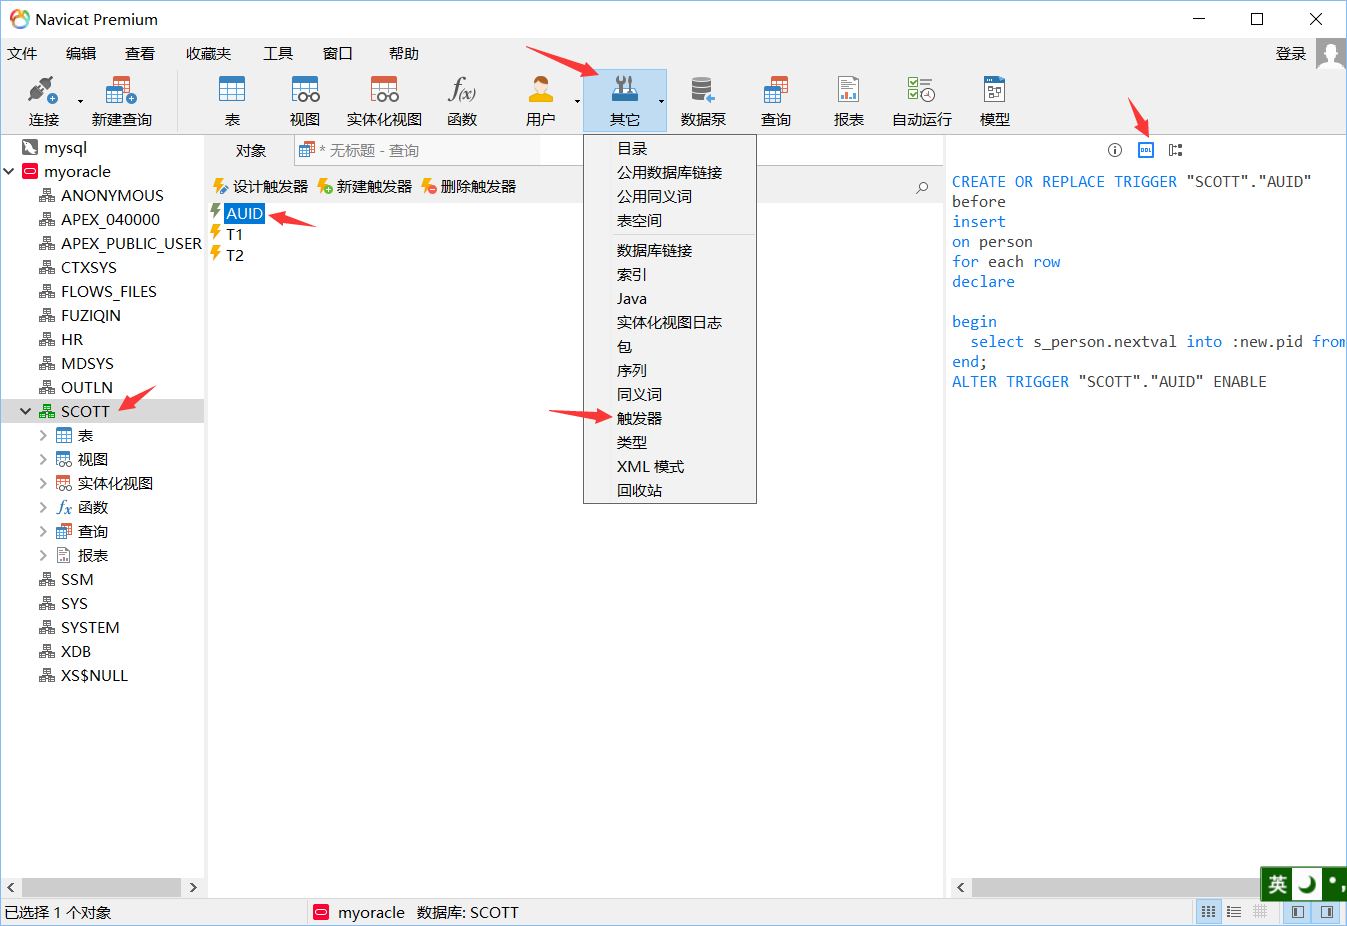Click the 登录 link
This screenshot has width=1347, height=926.
tap(1291, 54)
